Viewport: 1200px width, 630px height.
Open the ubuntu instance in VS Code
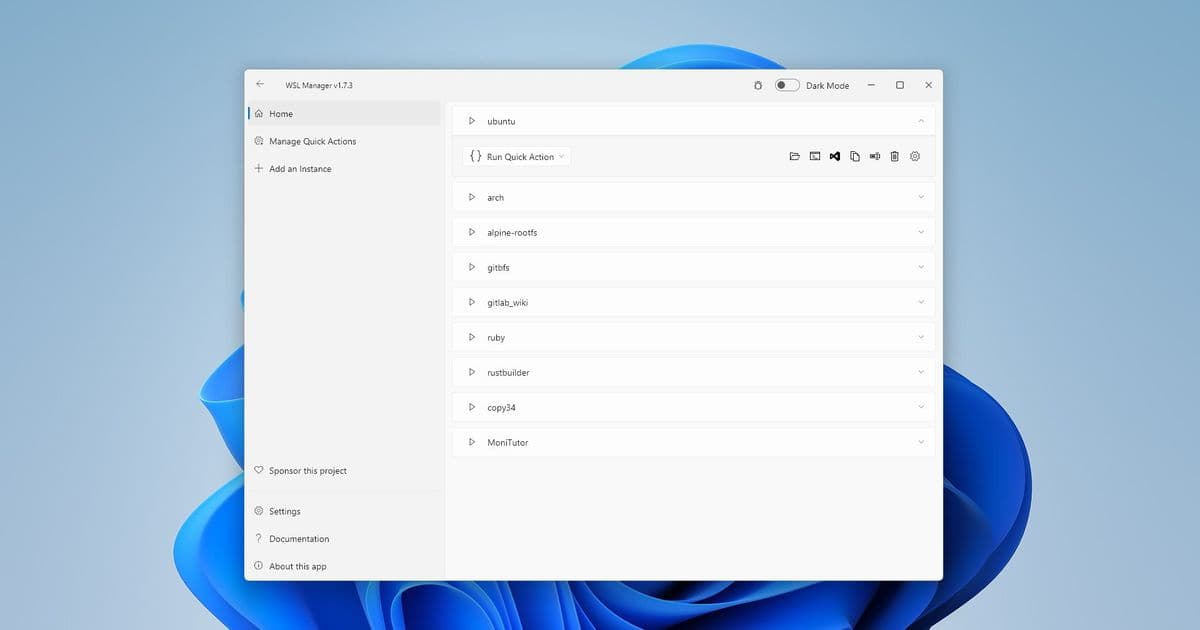coord(834,156)
